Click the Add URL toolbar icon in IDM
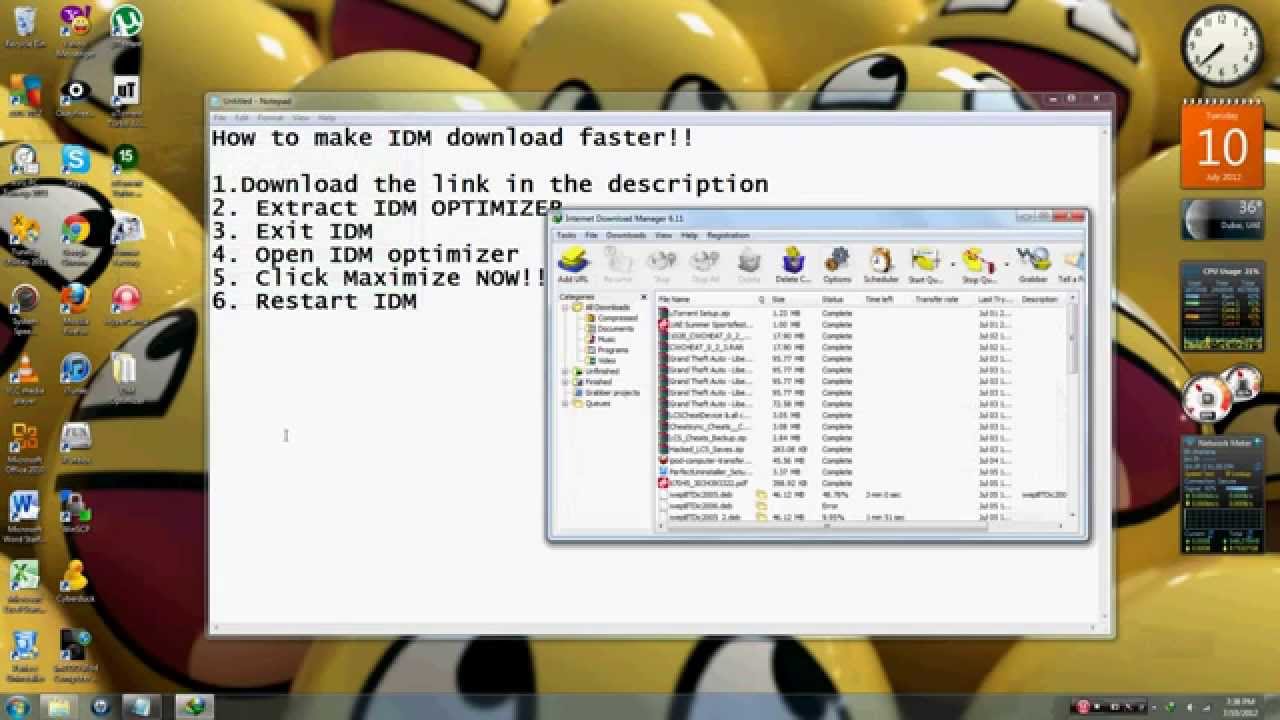This screenshot has height=720, width=1280. click(573, 265)
